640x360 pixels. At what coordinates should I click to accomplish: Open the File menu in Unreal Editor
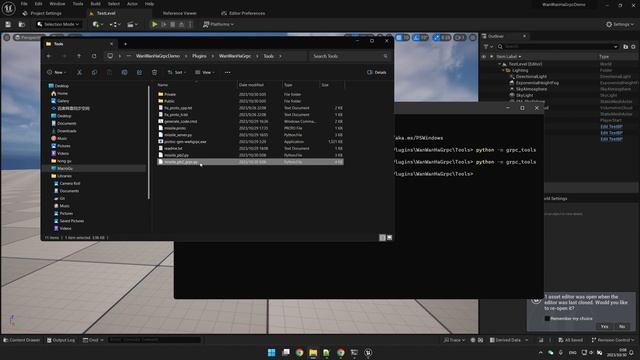point(24,4)
